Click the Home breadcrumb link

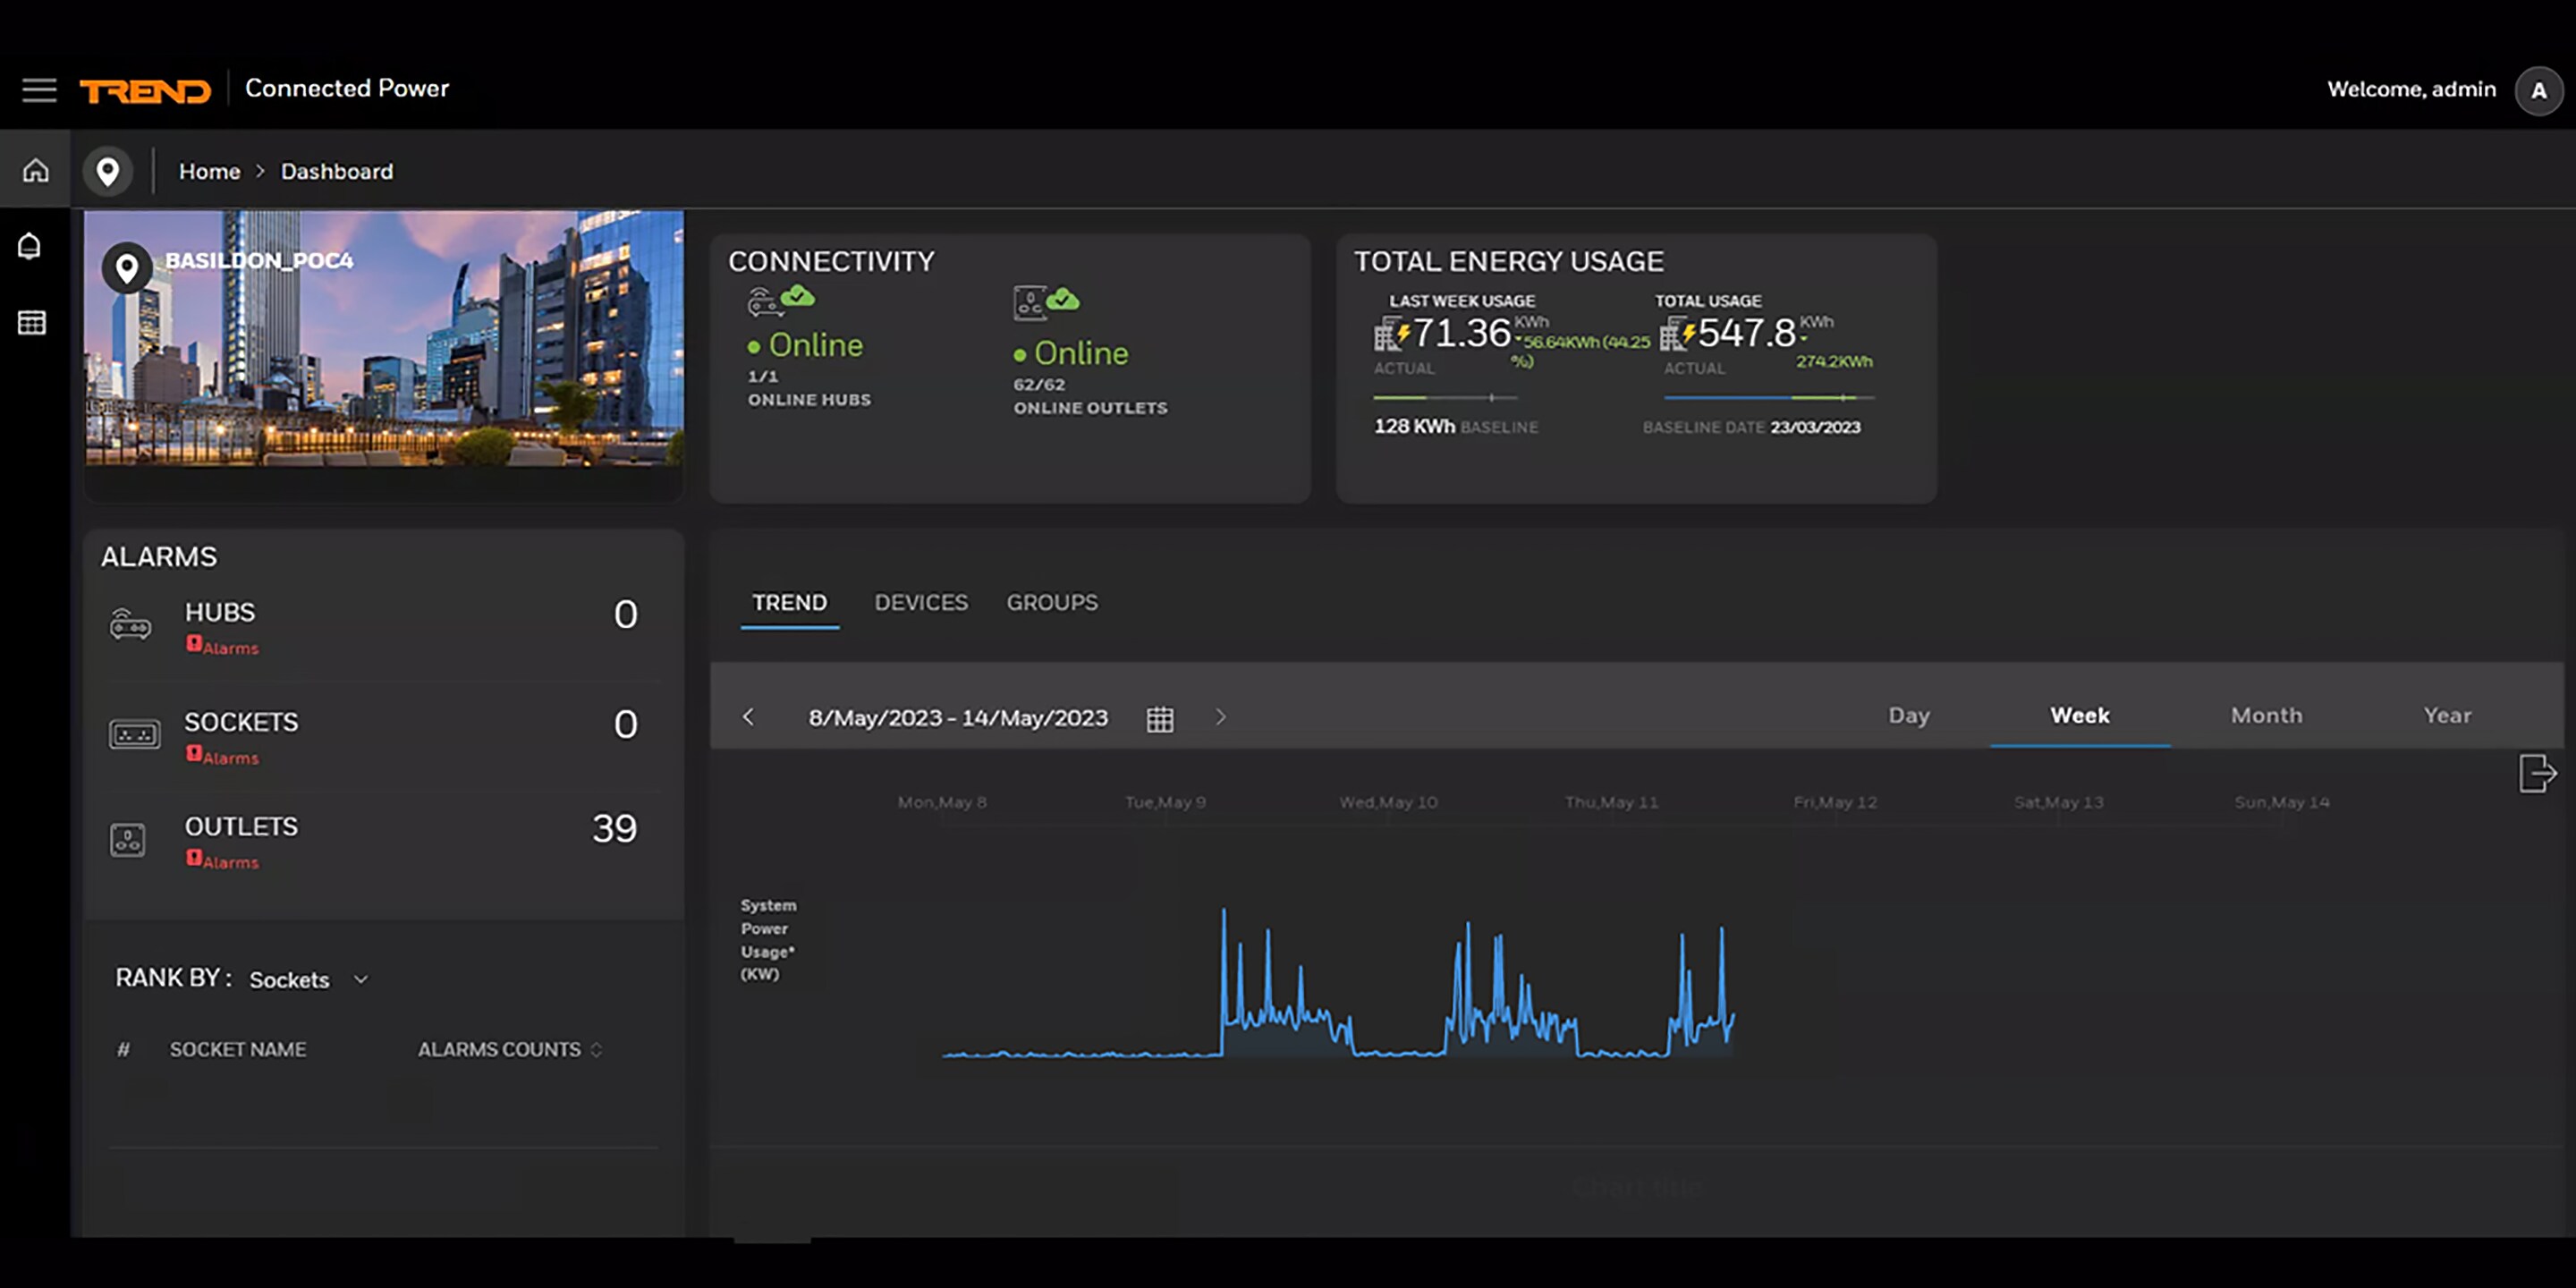click(x=209, y=172)
